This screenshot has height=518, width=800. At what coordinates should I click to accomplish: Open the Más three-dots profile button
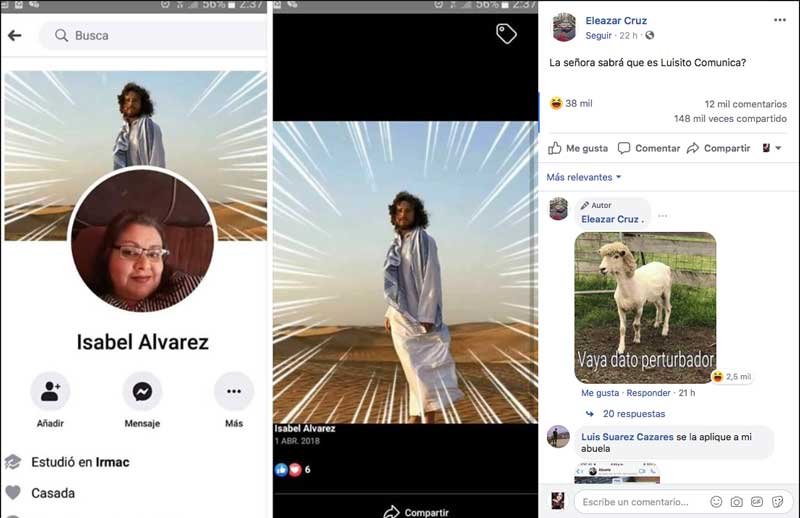[233, 392]
